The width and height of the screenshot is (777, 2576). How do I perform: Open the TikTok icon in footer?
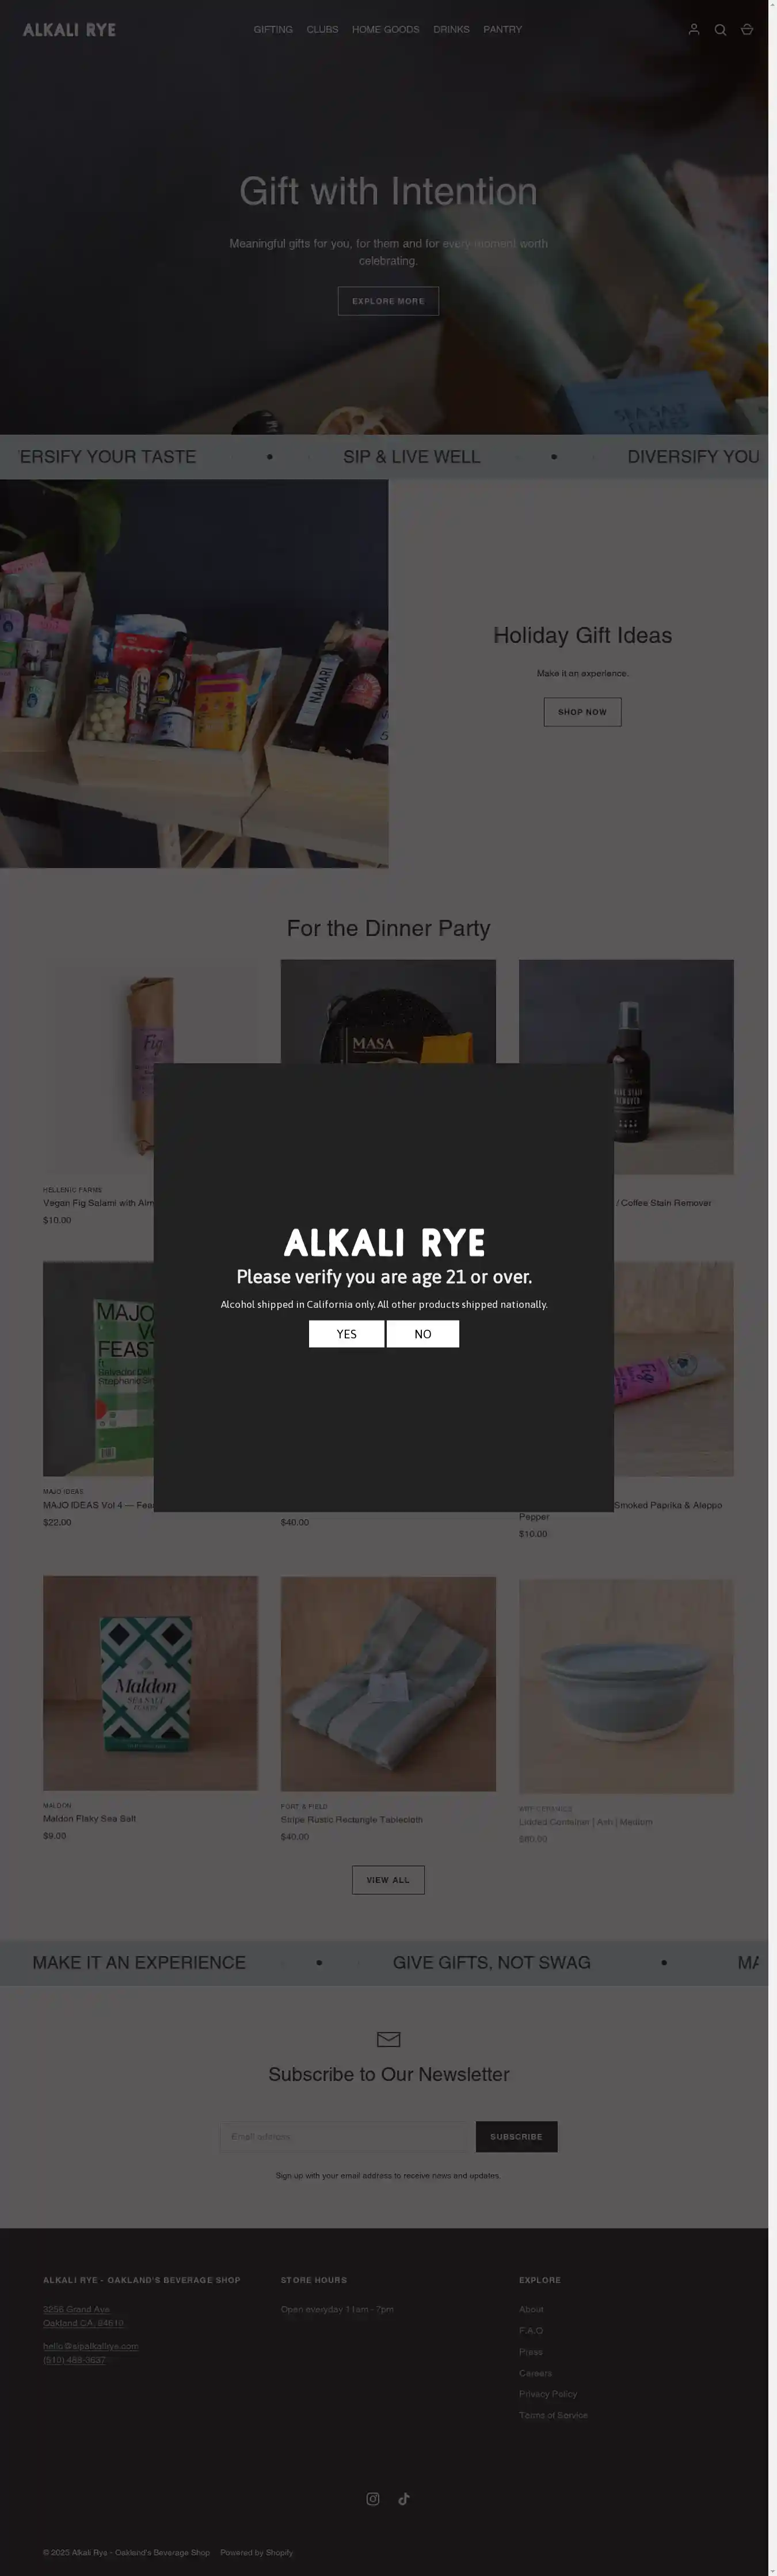tap(404, 2498)
